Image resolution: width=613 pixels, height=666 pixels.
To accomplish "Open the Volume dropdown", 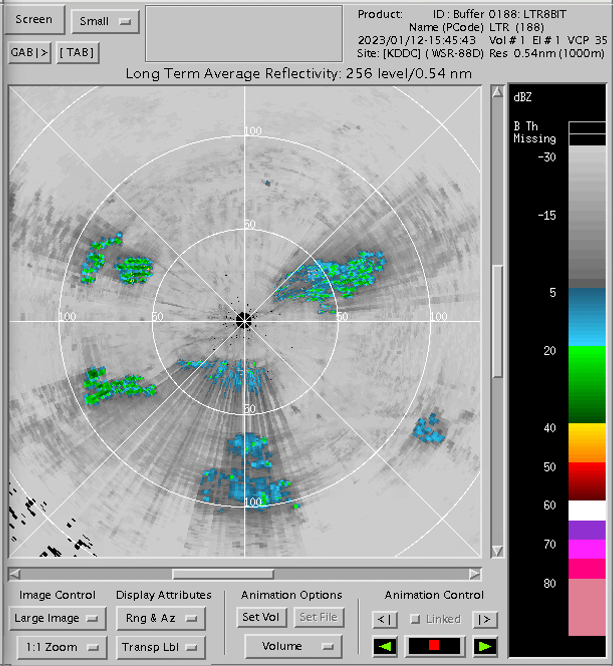I will pyautogui.click(x=293, y=646).
